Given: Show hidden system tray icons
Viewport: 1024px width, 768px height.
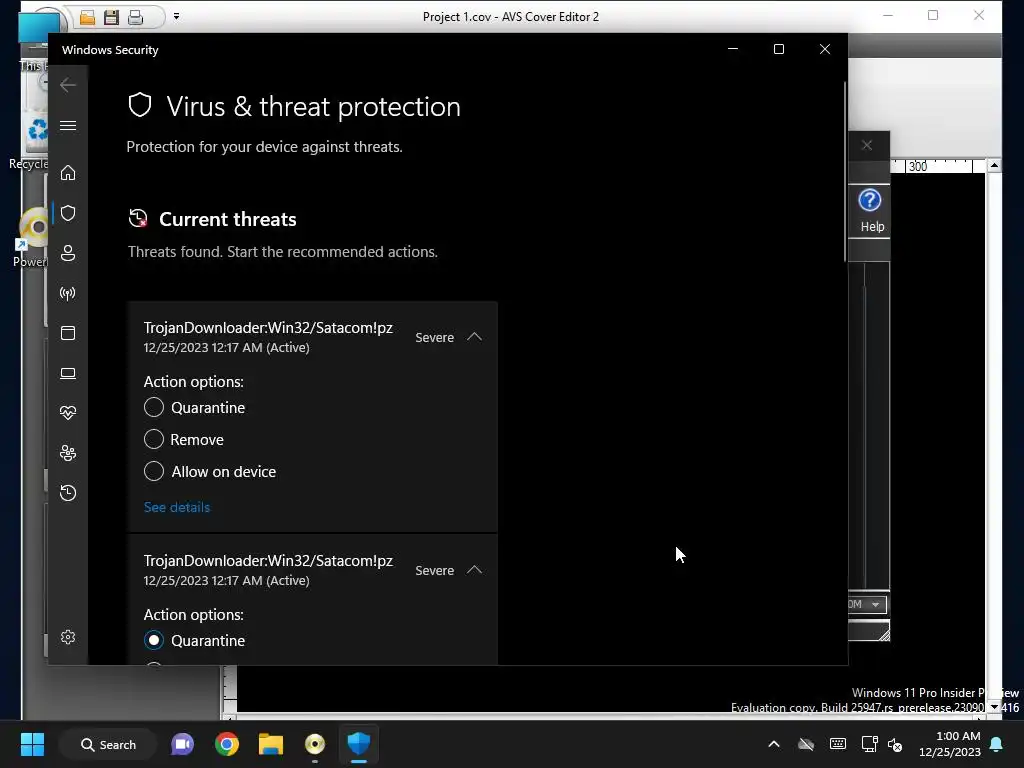Looking at the screenshot, I should (x=774, y=744).
